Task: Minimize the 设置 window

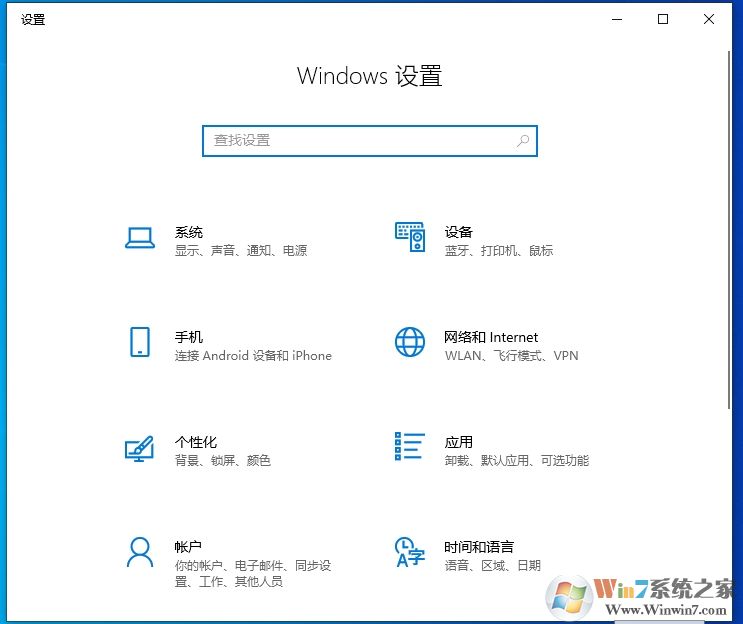Action: [617, 19]
